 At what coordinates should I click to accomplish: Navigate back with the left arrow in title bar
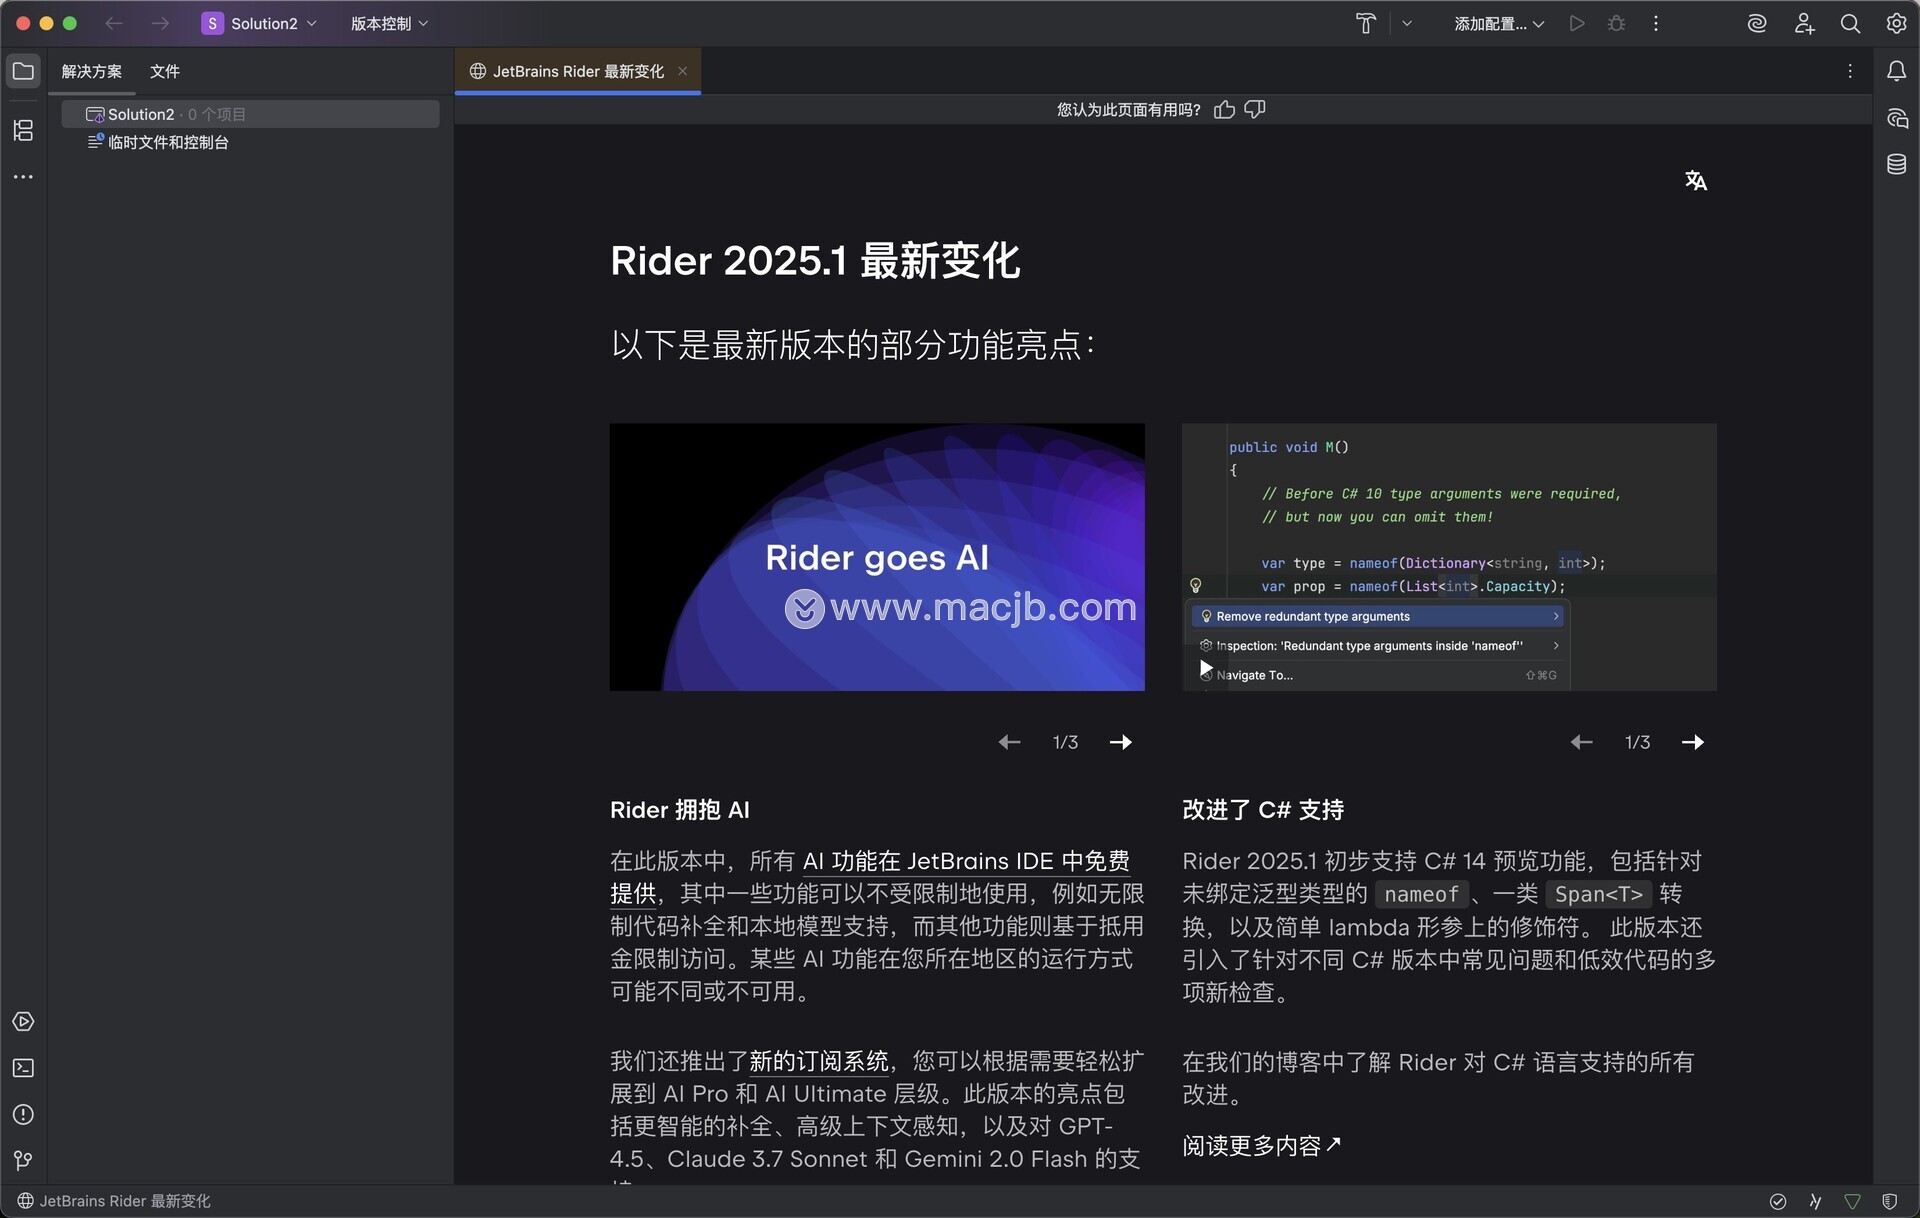pyautogui.click(x=114, y=23)
